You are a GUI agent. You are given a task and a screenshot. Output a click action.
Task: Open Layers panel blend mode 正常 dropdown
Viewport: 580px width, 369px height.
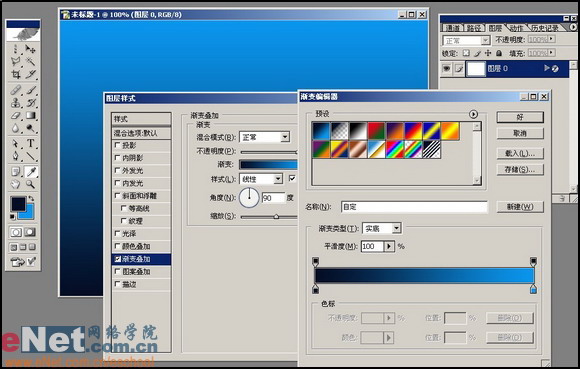pyautogui.click(x=485, y=40)
